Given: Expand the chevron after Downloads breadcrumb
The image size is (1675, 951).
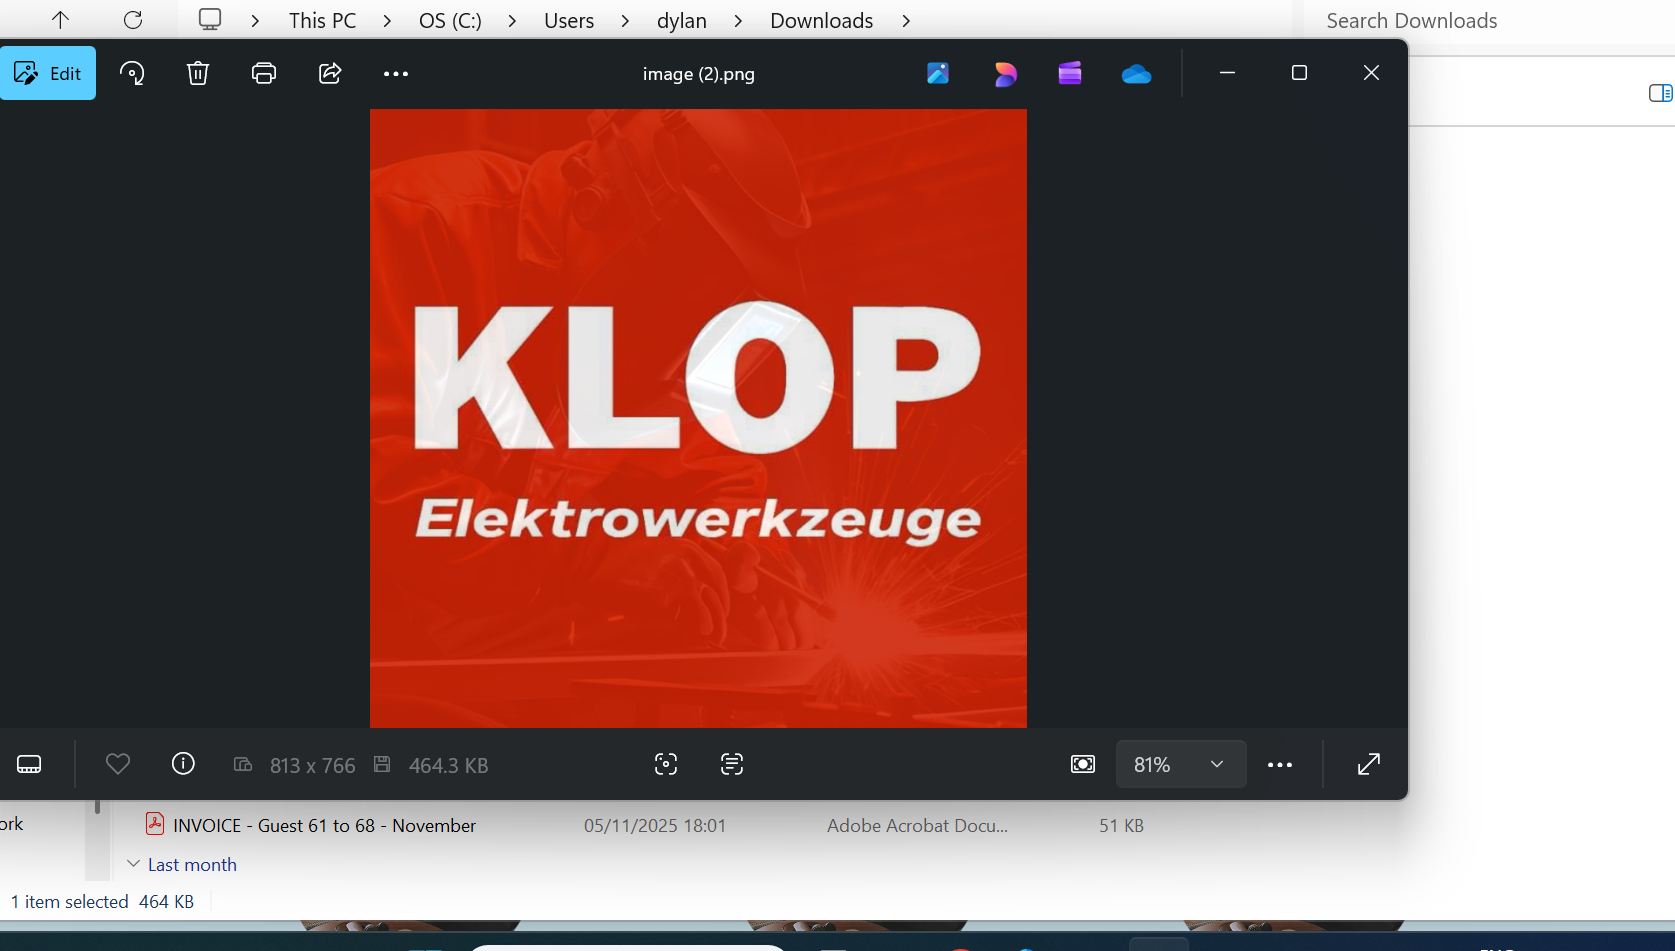Looking at the screenshot, I should click(x=906, y=21).
